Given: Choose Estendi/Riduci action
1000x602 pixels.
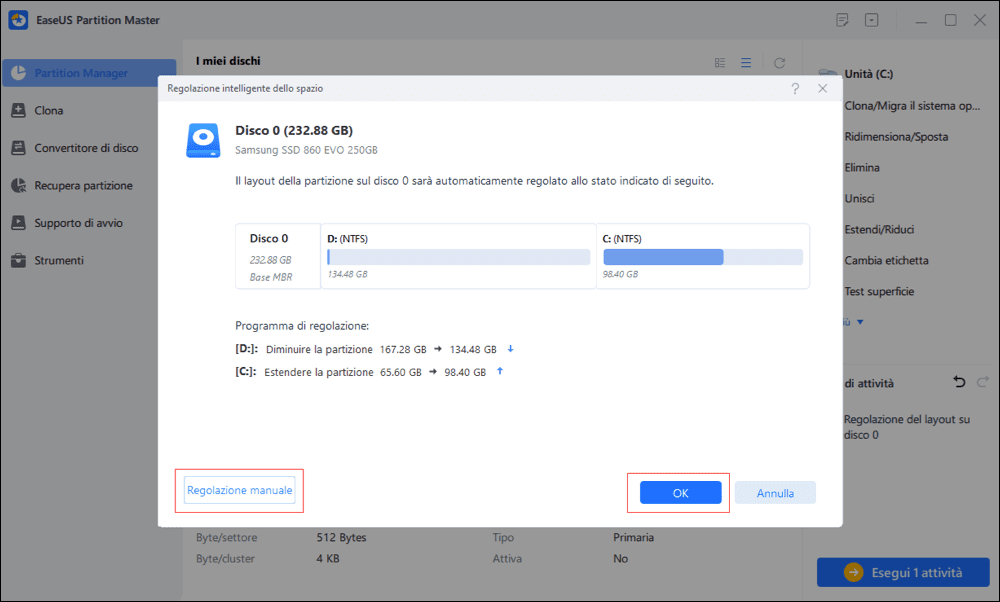Looking at the screenshot, I should click(x=879, y=230).
